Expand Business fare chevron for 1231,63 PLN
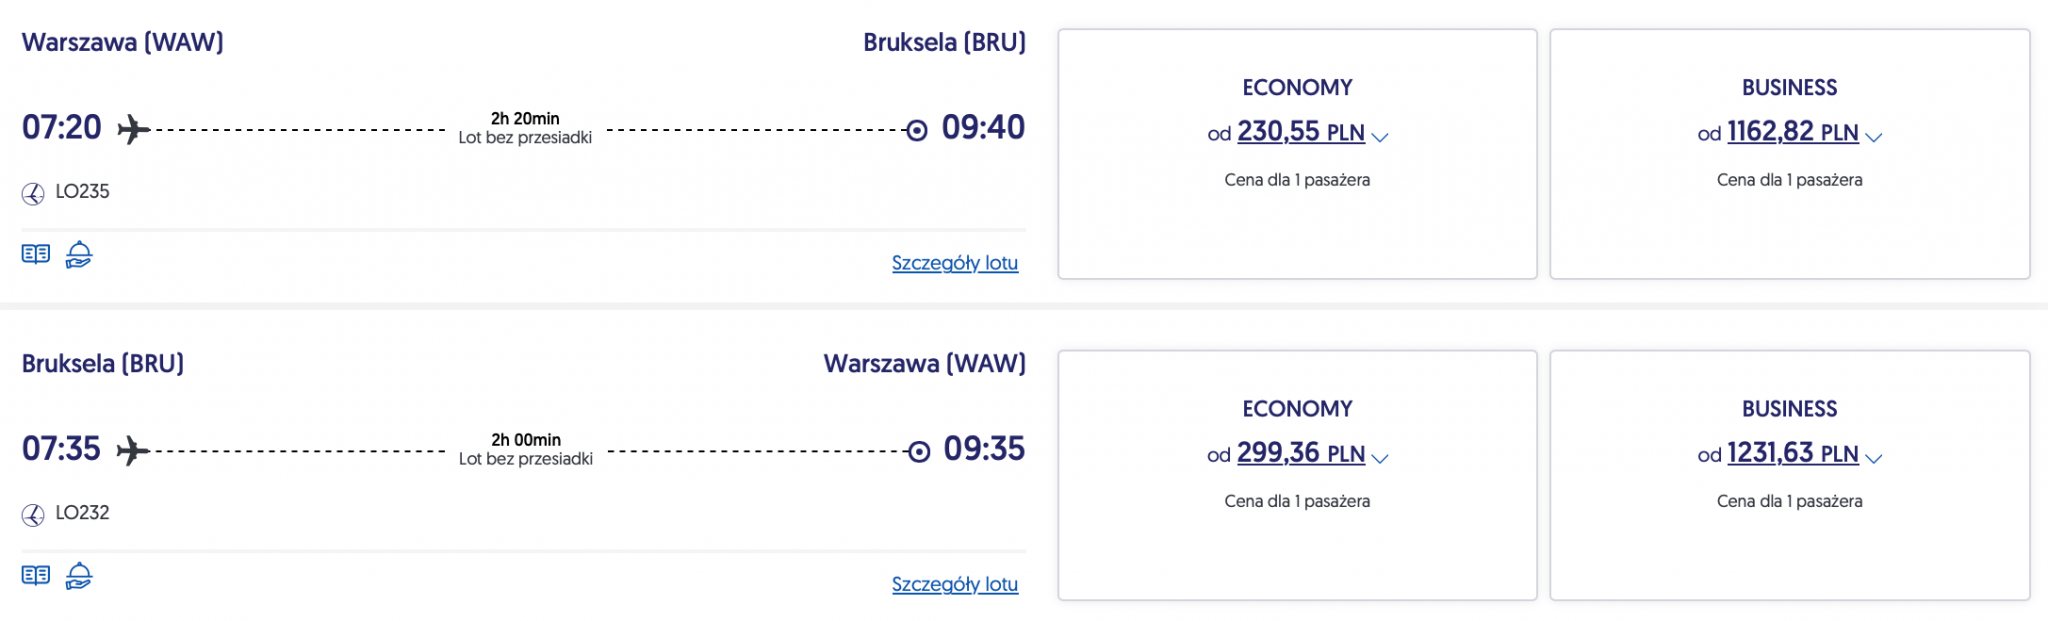 [x=1874, y=458]
